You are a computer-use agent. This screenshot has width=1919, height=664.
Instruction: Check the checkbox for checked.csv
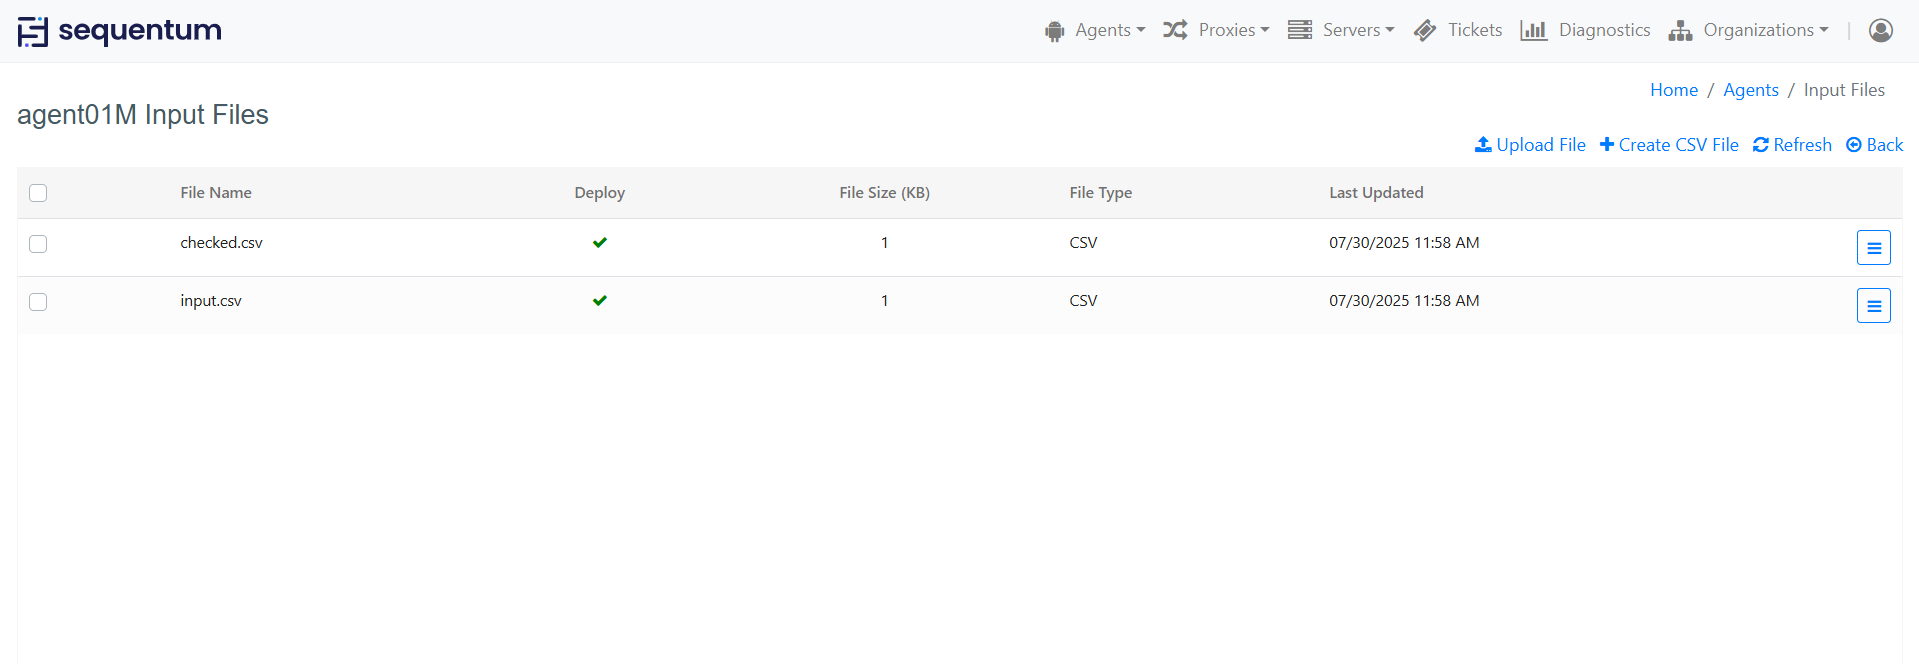(38, 244)
